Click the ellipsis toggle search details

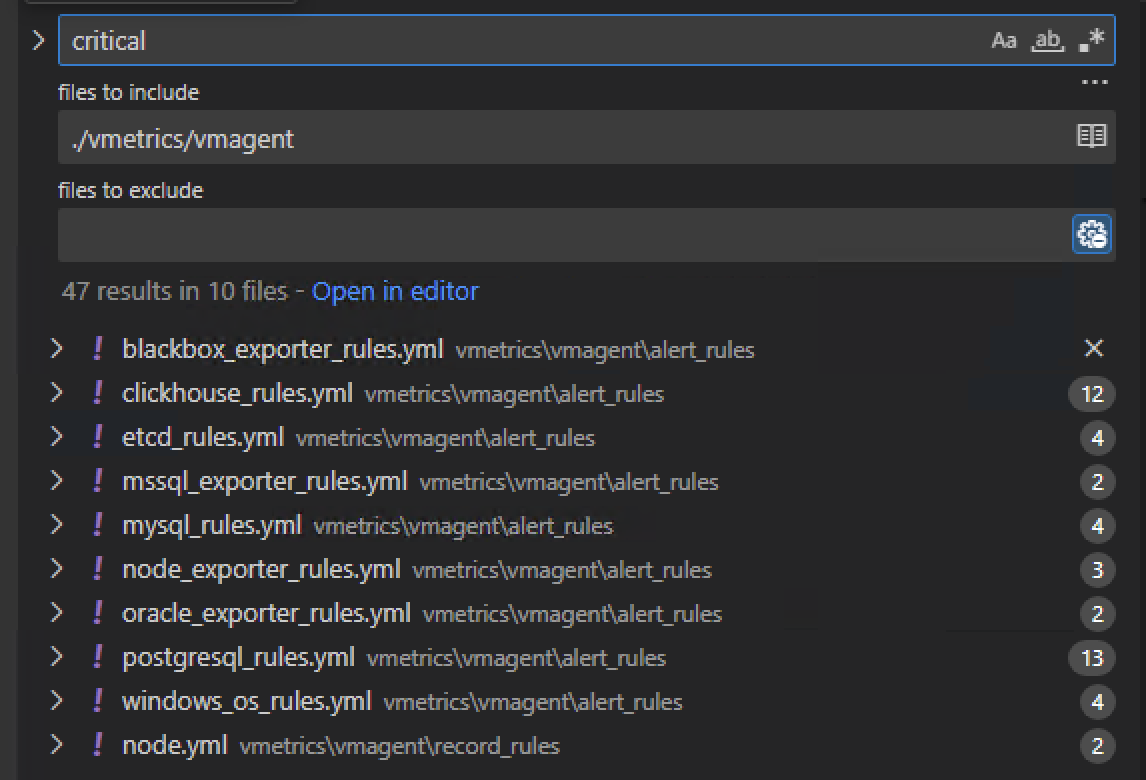[x=1095, y=83]
